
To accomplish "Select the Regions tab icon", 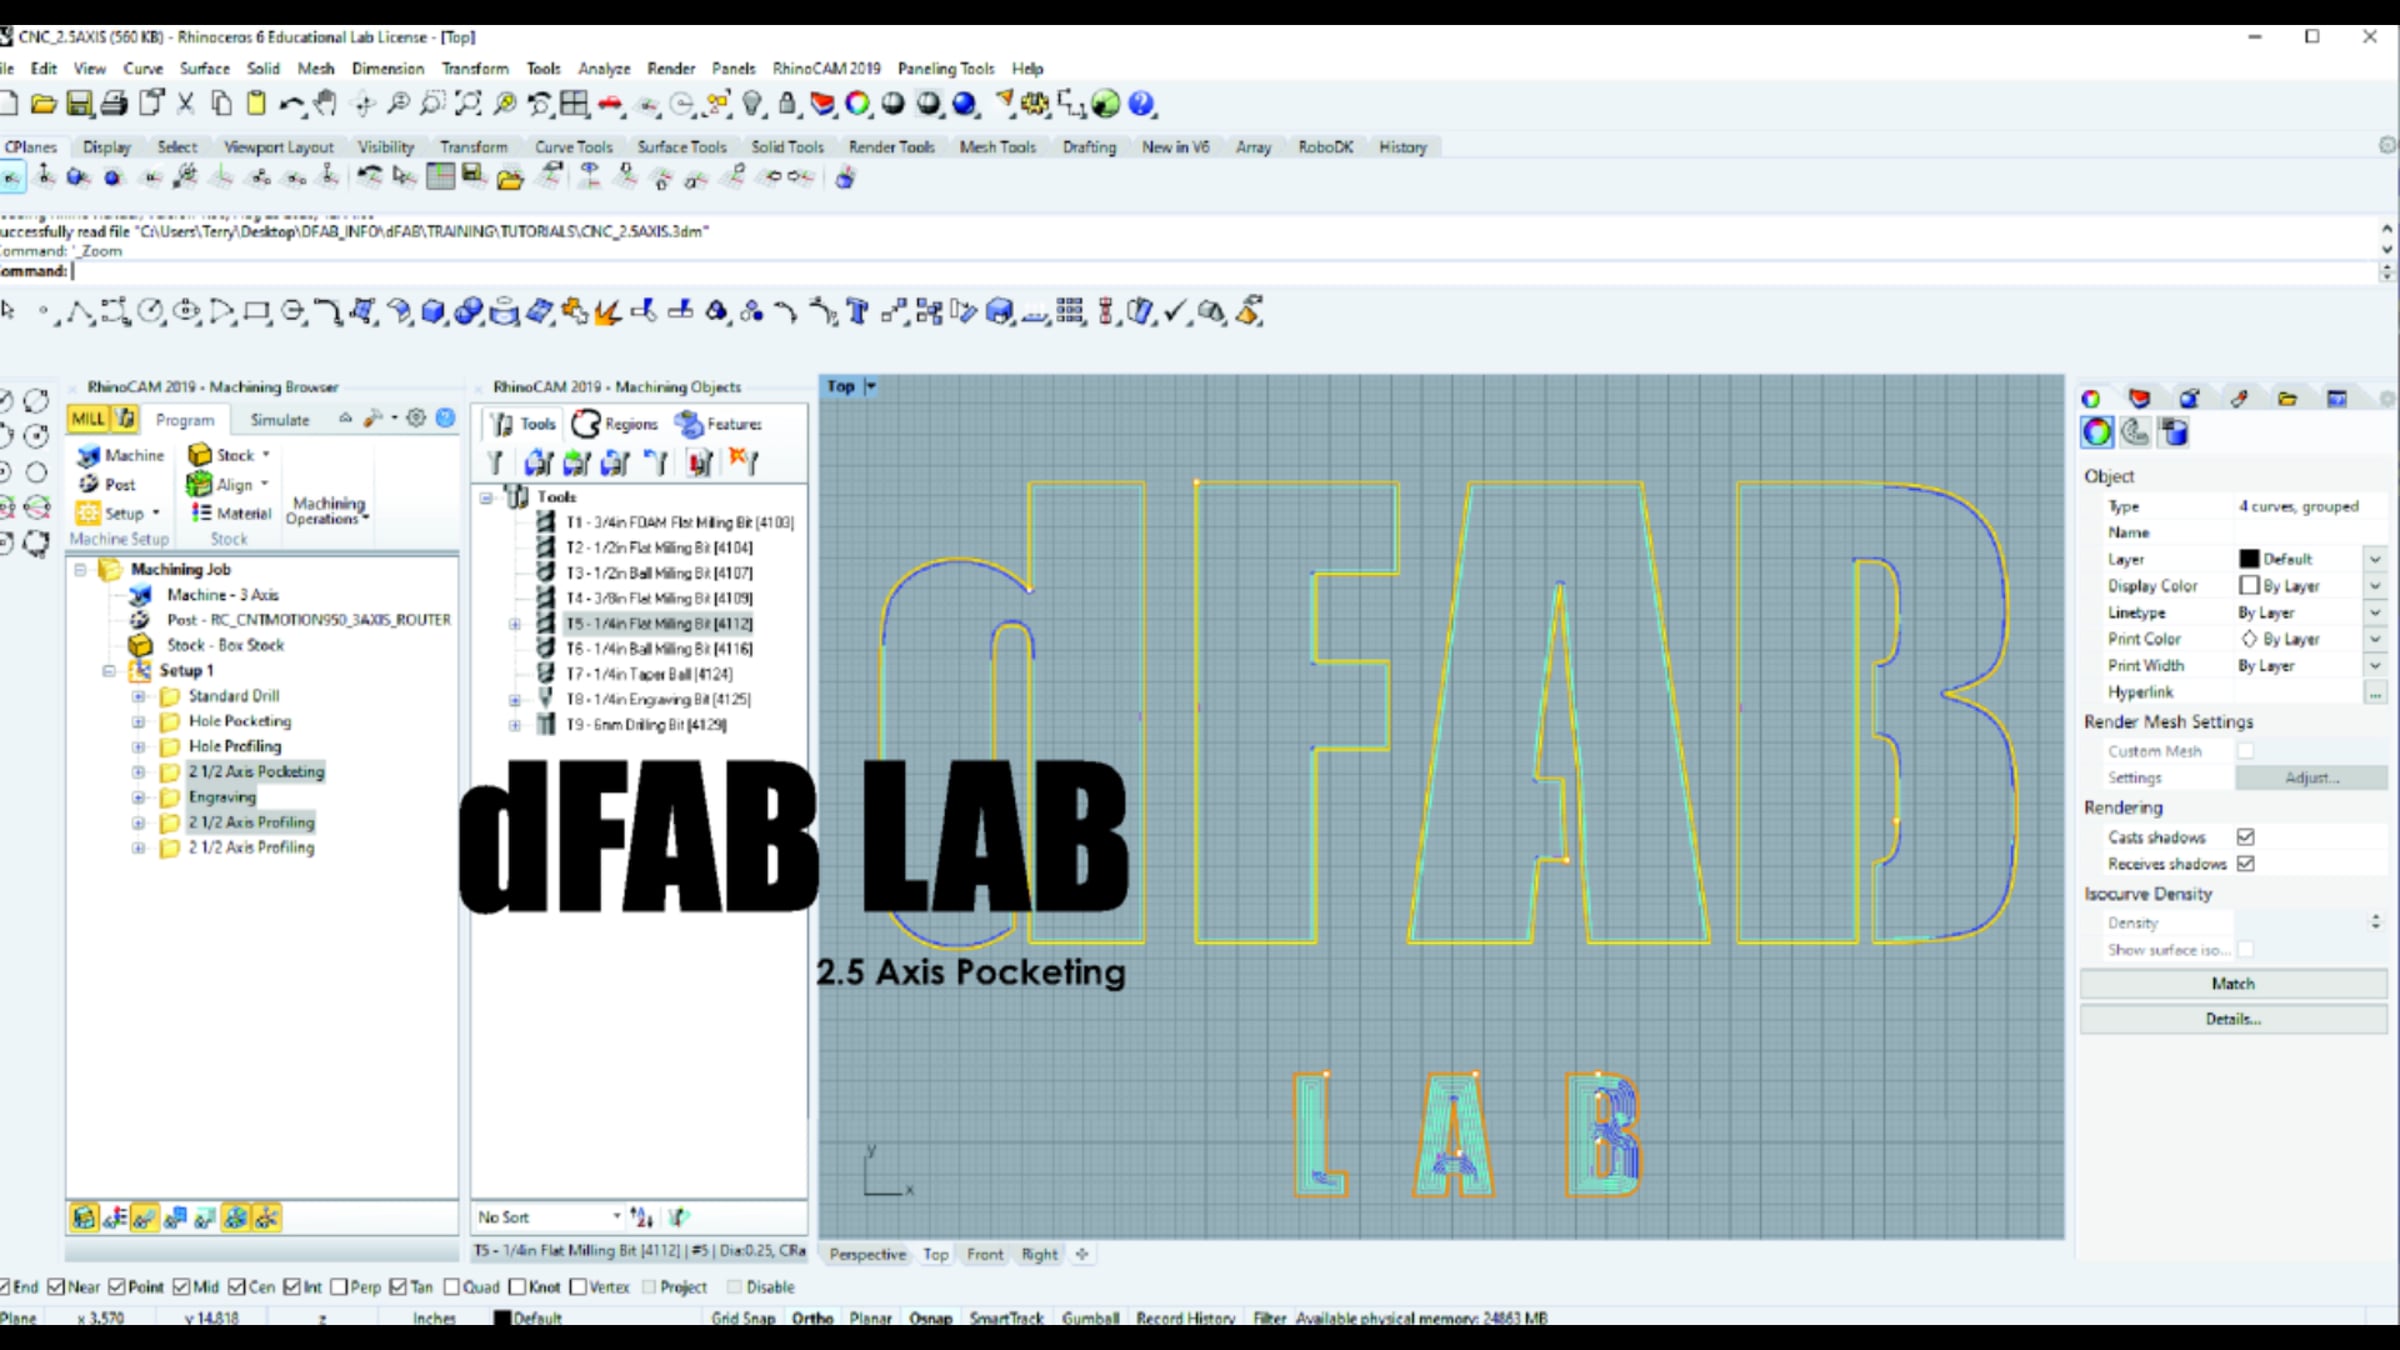I will pyautogui.click(x=586, y=424).
